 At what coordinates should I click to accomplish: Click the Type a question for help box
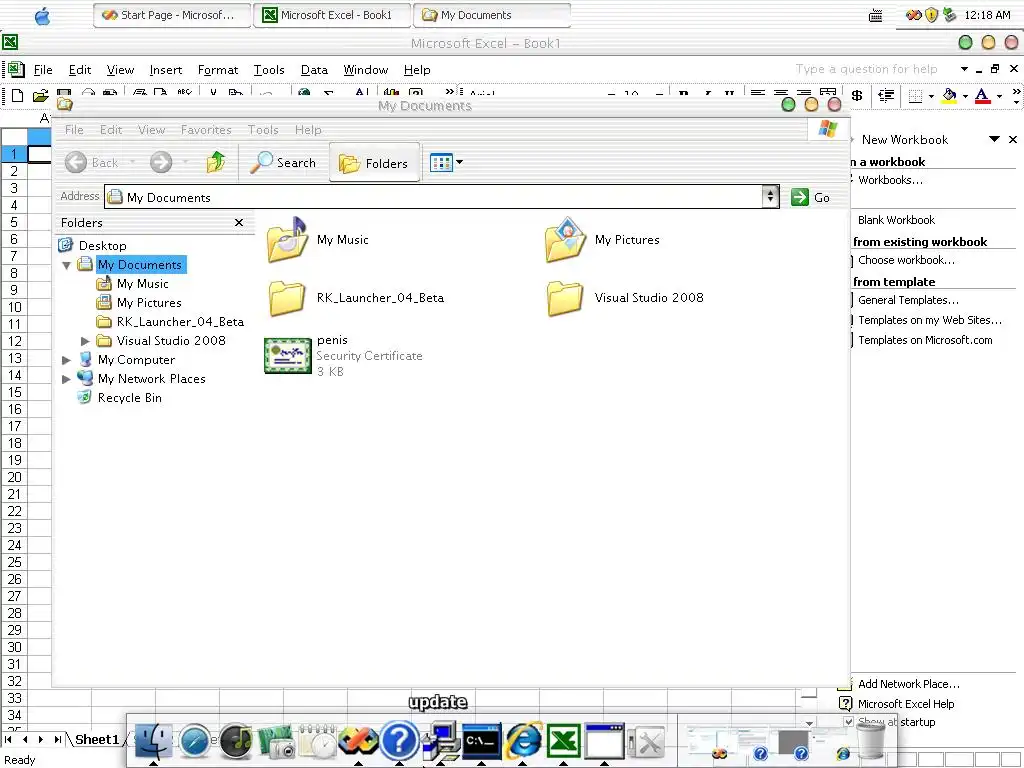click(866, 69)
